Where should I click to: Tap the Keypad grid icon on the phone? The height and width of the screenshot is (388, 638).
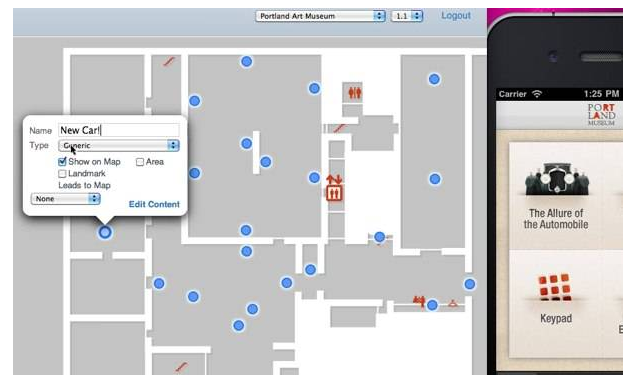(555, 287)
